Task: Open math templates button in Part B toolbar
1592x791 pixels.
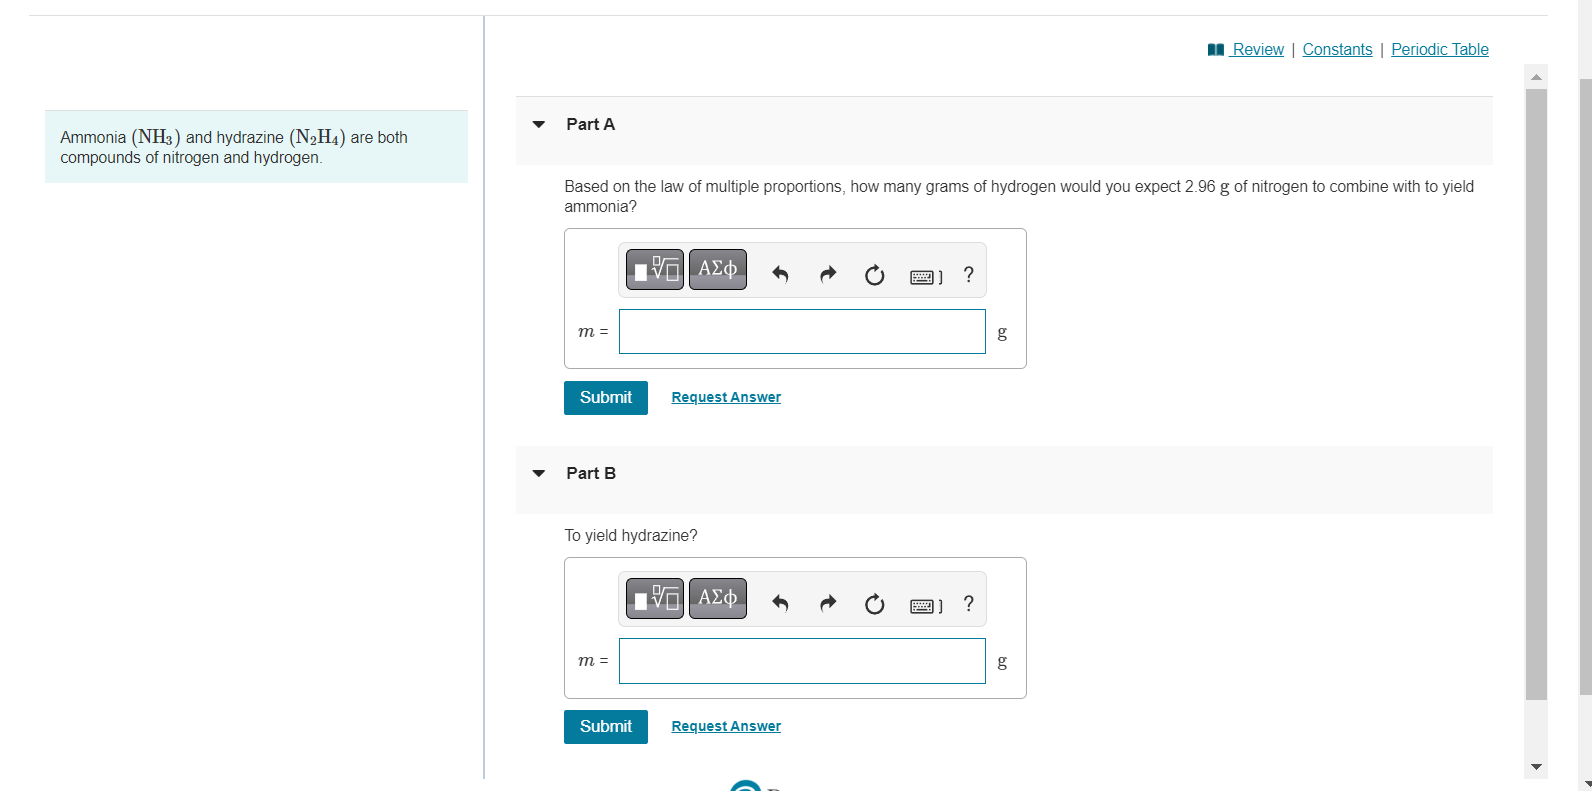Action: 655,598
